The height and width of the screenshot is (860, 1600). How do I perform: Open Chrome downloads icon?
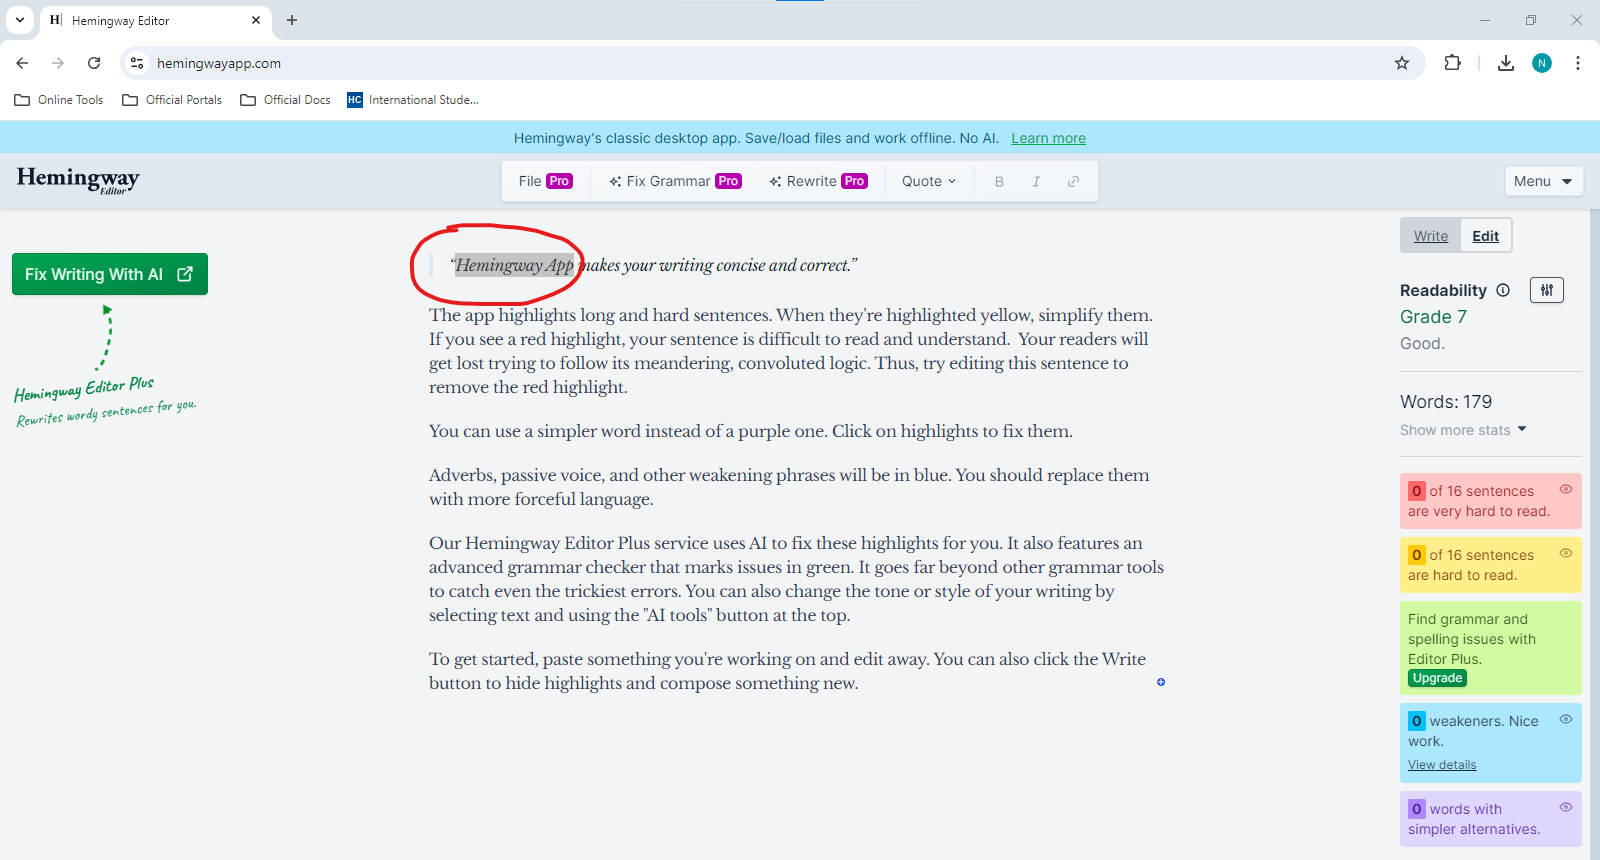click(x=1505, y=63)
